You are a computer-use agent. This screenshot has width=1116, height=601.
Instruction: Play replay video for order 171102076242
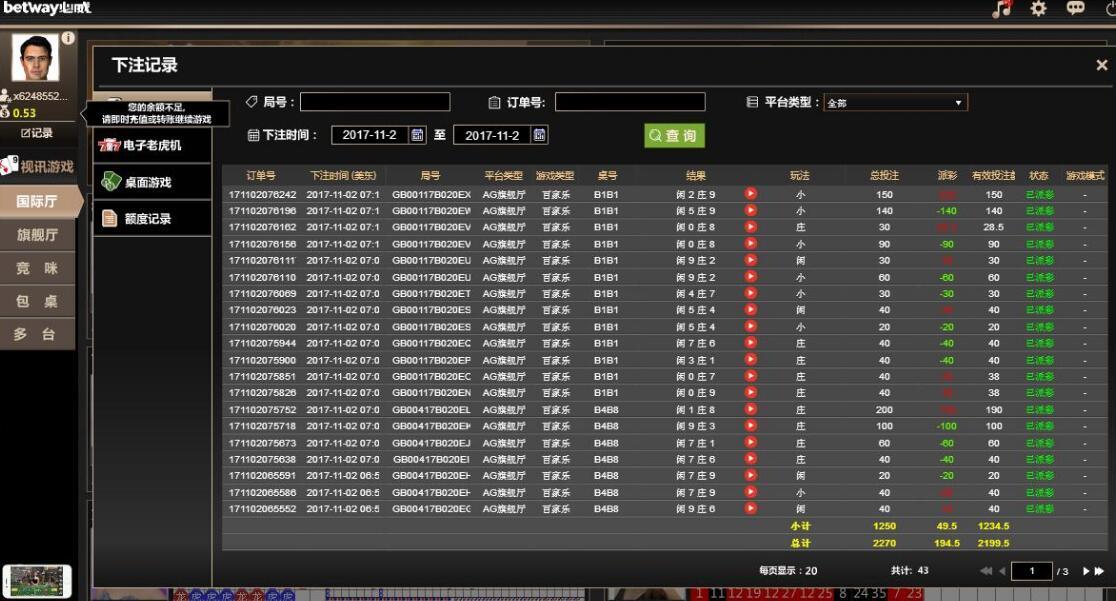[x=750, y=194]
